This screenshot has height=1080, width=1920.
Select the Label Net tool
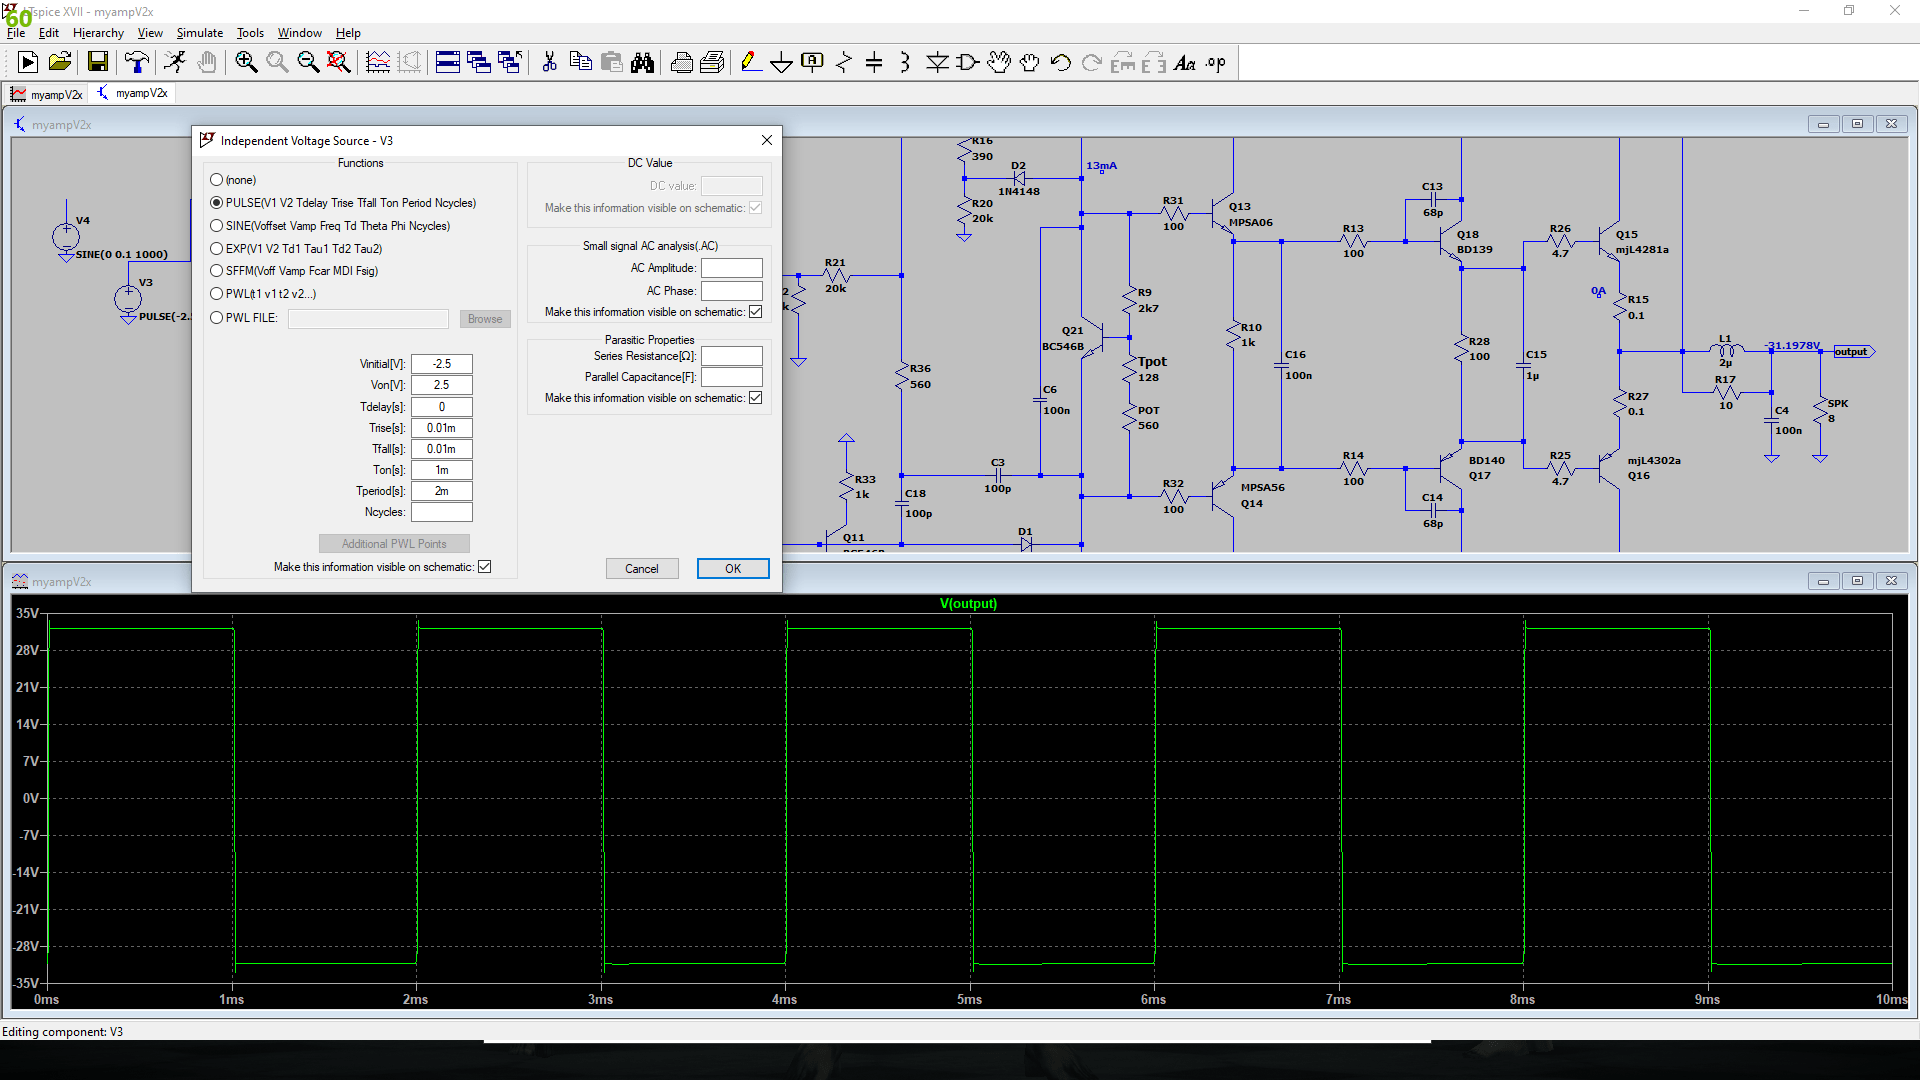(x=812, y=63)
